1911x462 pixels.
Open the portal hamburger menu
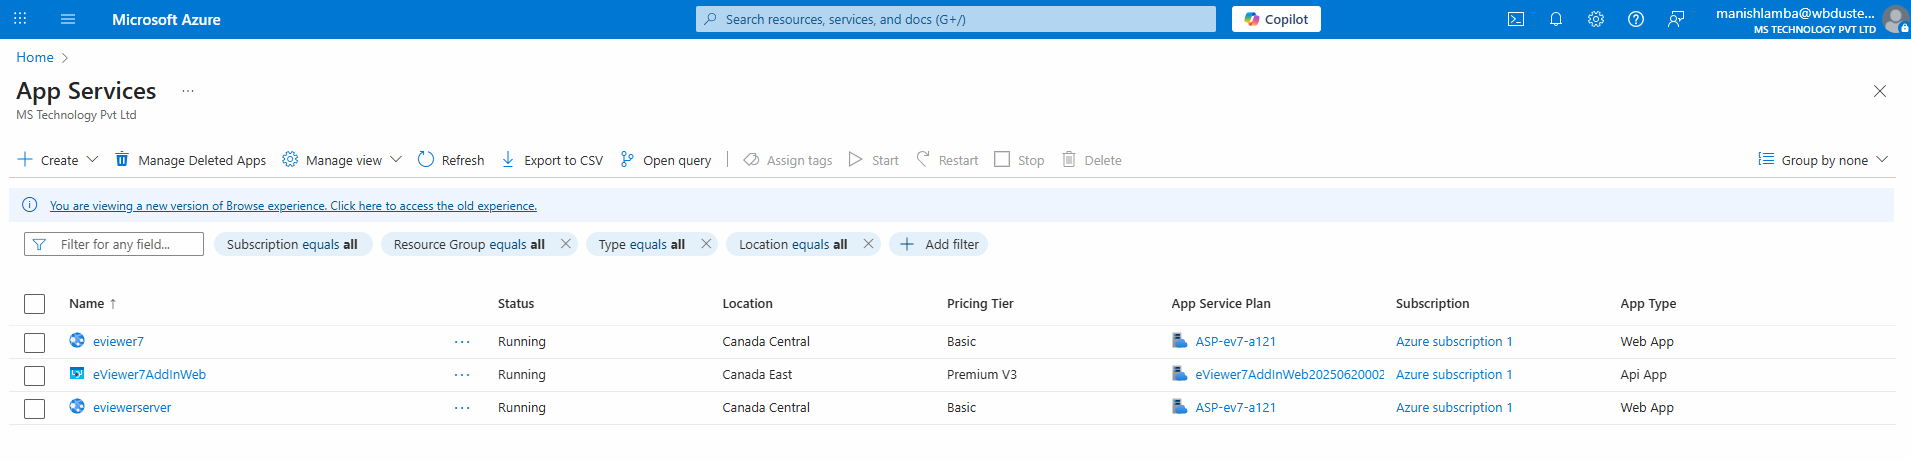click(x=68, y=19)
